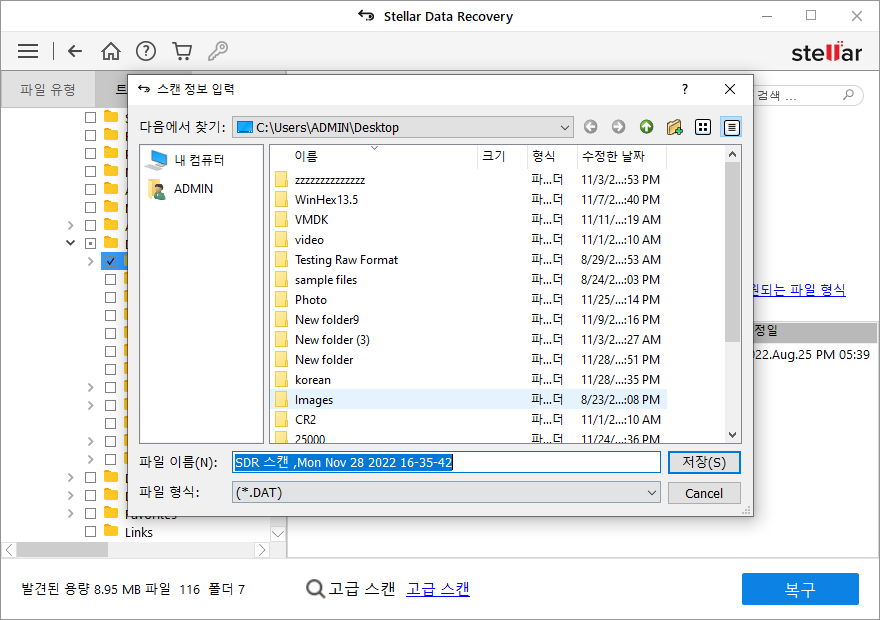Select the zzzzzzzzzzzzzz folder

[x=329, y=180]
